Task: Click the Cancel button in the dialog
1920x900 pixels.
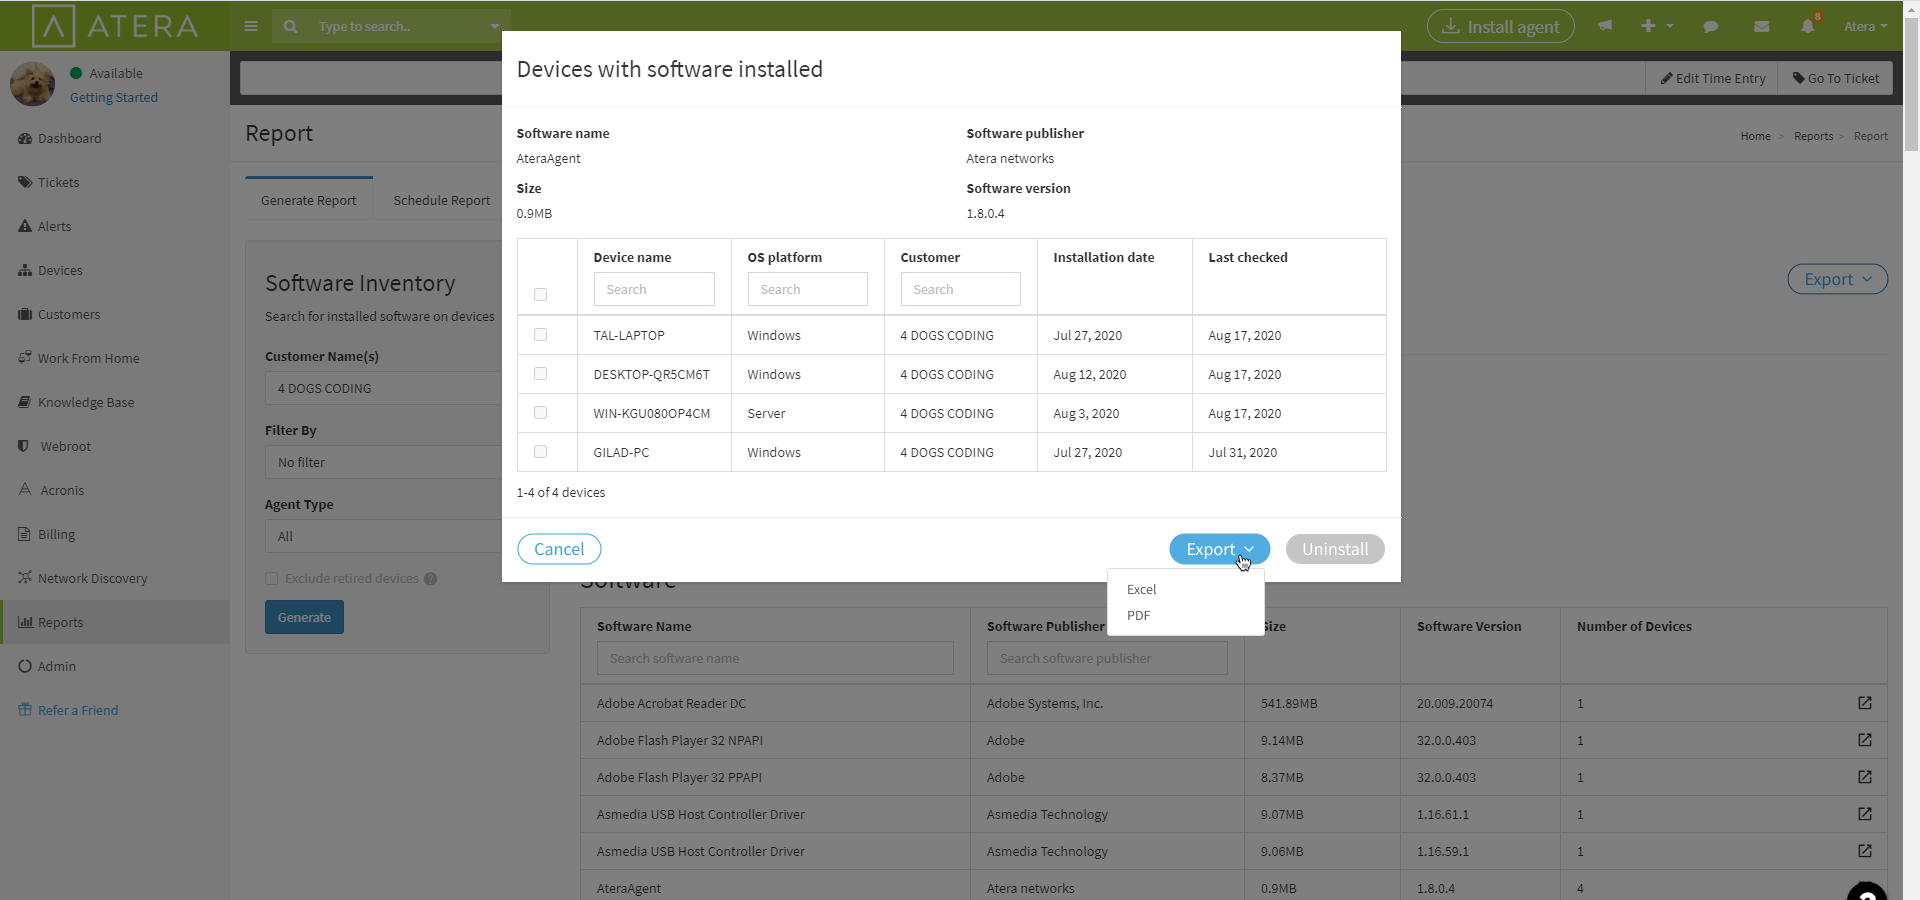Action: pyautogui.click(x=559, y=549)
